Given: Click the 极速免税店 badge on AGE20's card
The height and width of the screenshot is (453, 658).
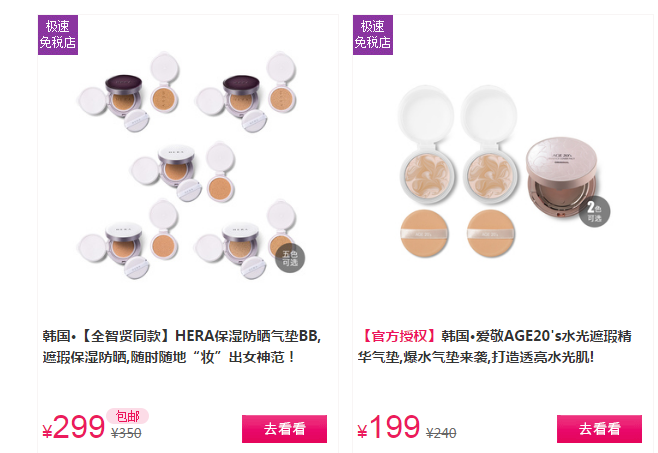Looking at the screenshot, I should point(373,35).
